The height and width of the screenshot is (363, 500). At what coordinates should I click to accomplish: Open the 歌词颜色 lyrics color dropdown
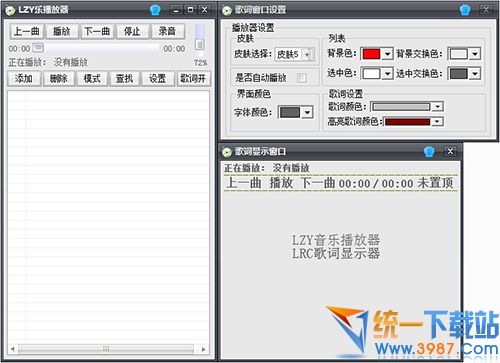437,107
